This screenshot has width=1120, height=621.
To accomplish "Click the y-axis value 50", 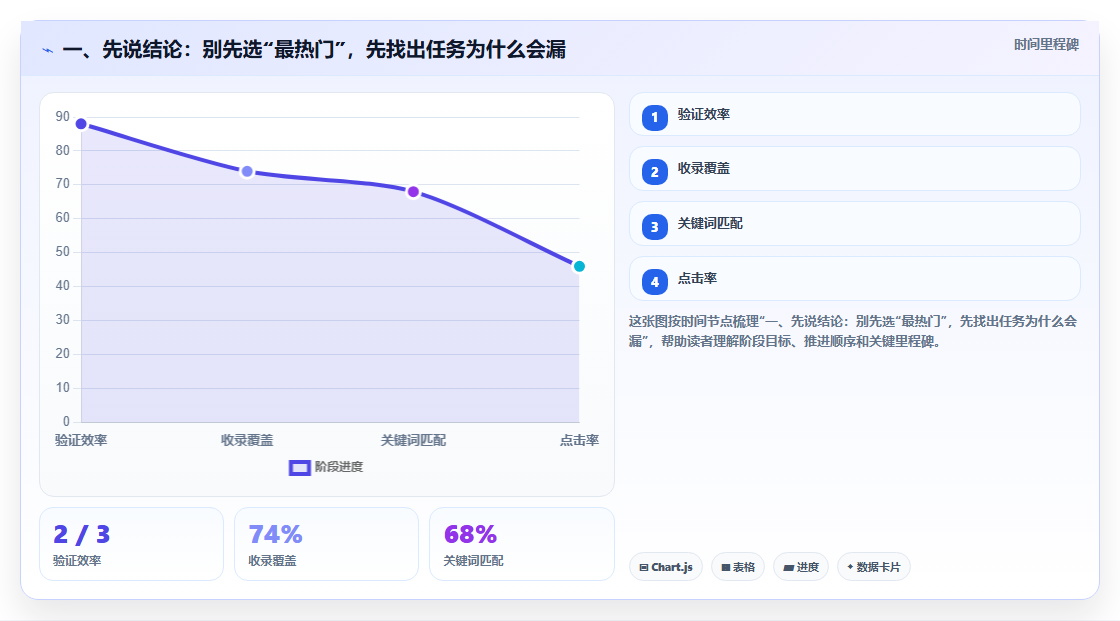I will (x=63, y=252).
